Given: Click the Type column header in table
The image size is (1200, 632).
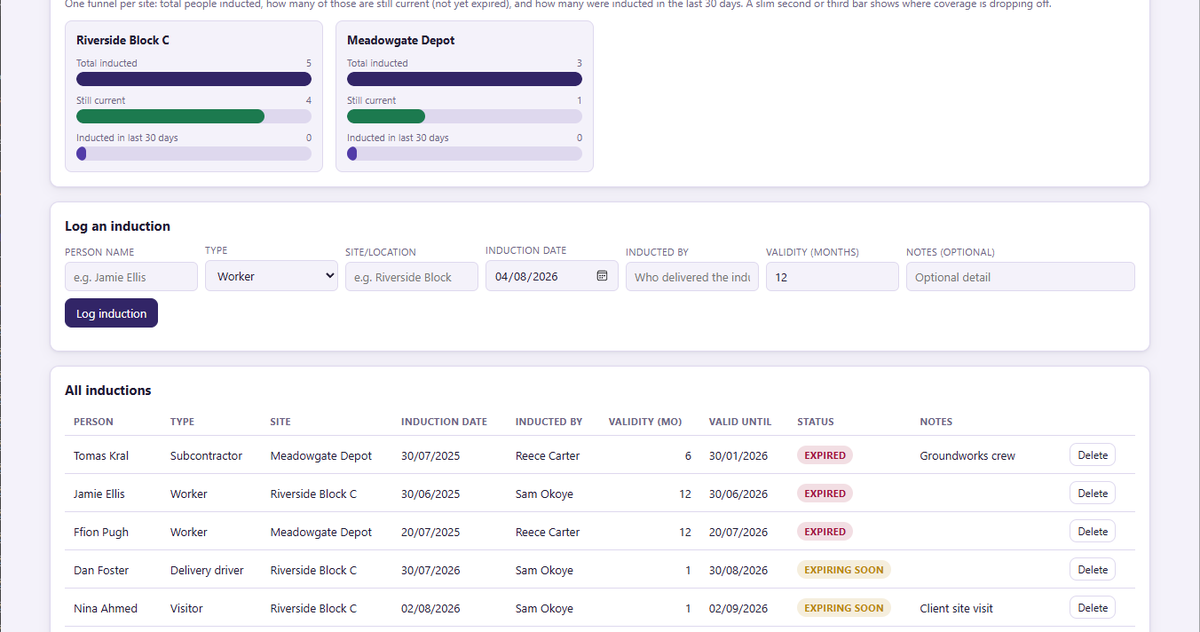Looking at the screenshot, I should 182,422.
